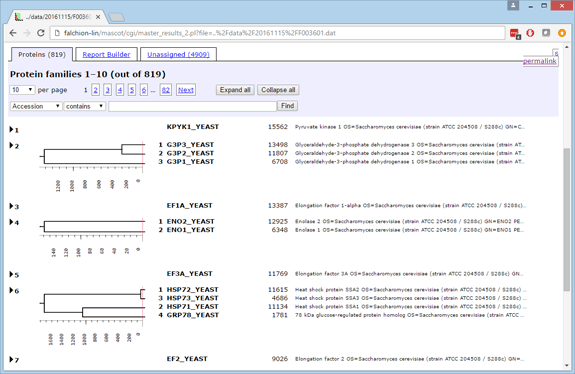
Task: Click the search text field beside Find
Action: (x=193, y=106)
